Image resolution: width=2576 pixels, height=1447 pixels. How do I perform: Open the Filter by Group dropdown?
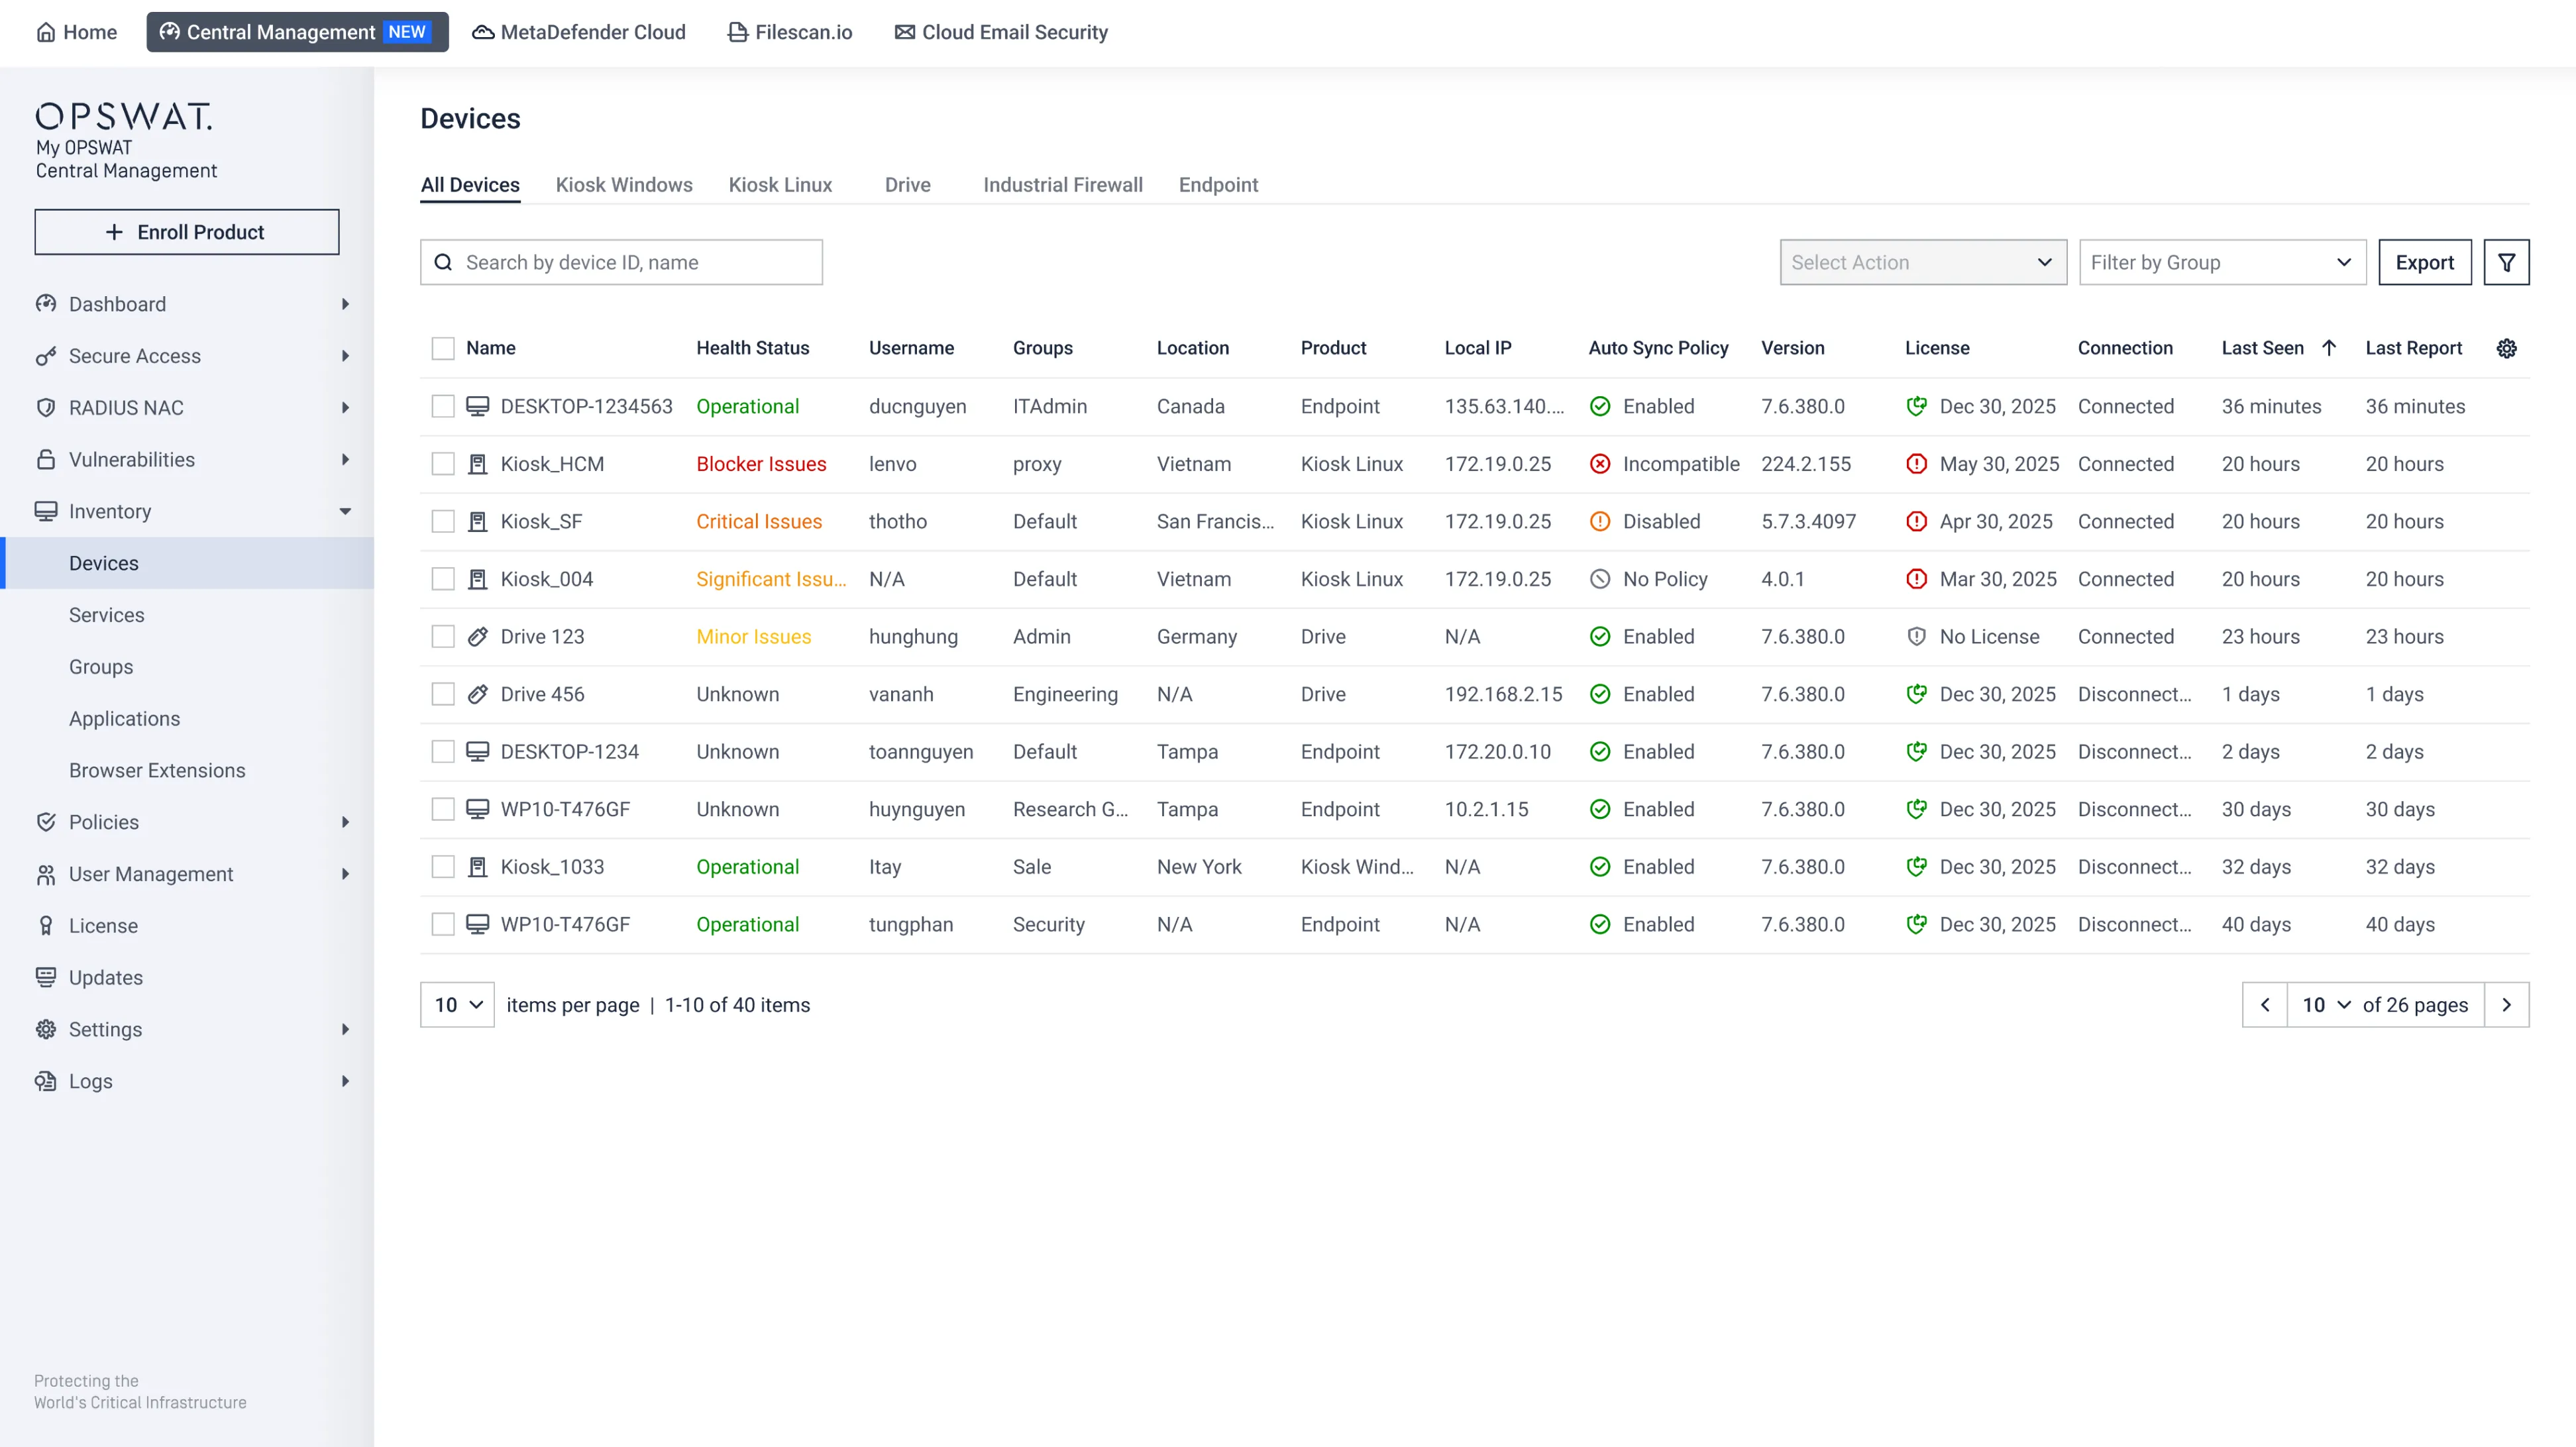click(x=2221, y=262)
